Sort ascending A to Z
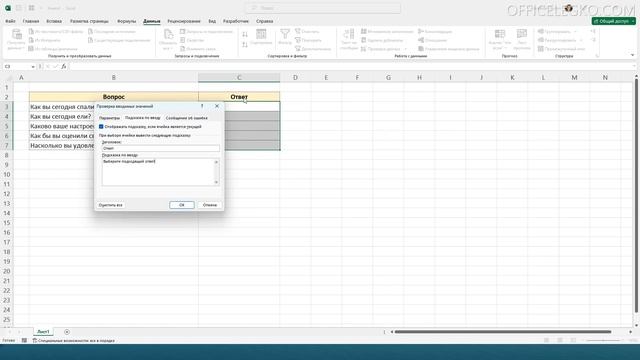 tap(245, 35)
